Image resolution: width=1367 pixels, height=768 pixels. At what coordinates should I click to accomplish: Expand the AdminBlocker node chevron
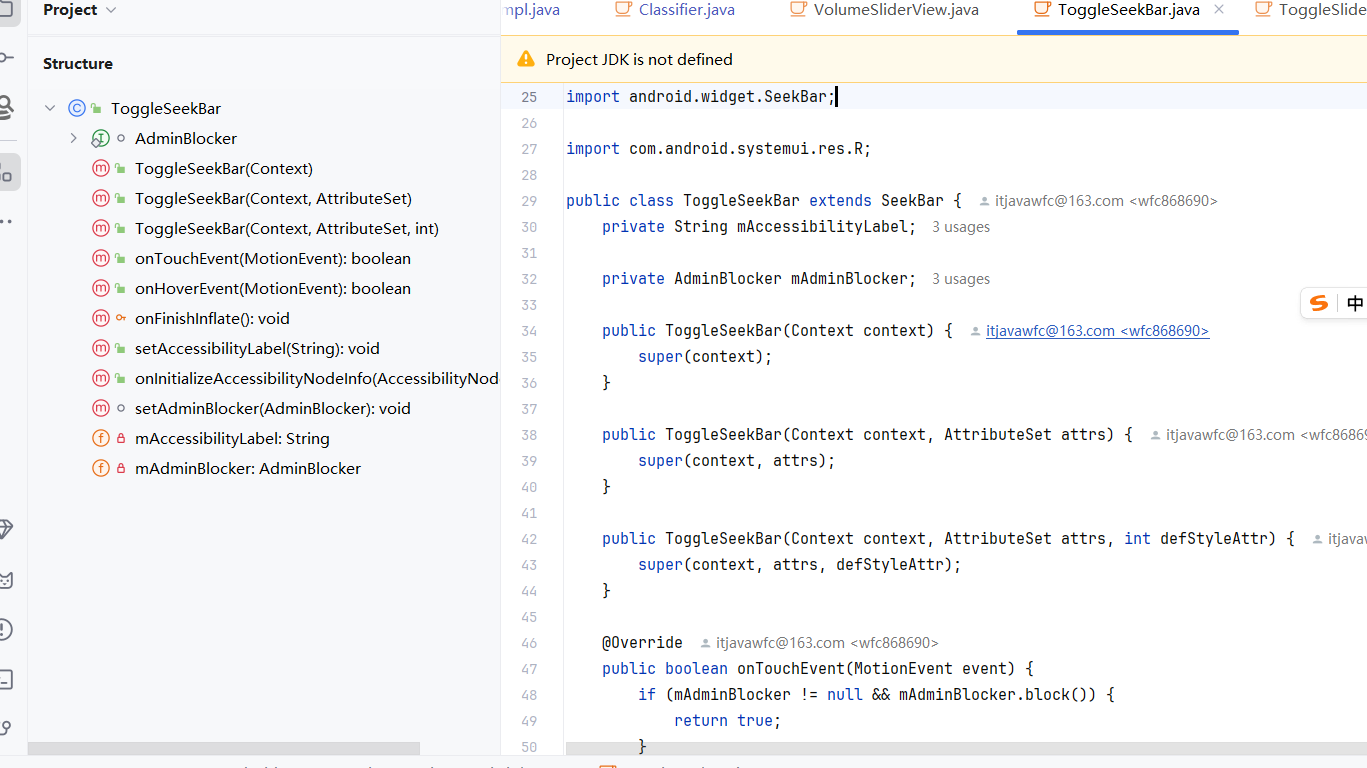coord(73,138)
